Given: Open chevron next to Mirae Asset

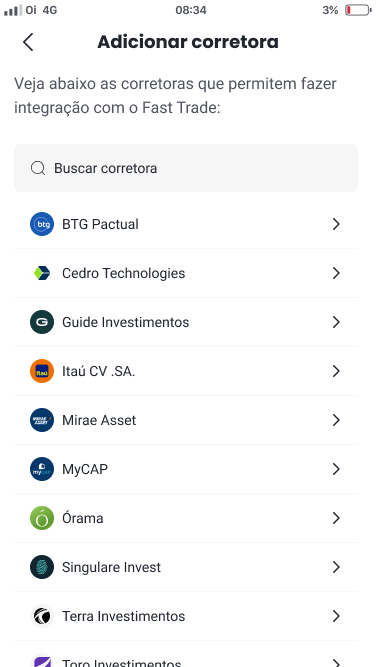Looking at the screenshot, I should point(336,420).
